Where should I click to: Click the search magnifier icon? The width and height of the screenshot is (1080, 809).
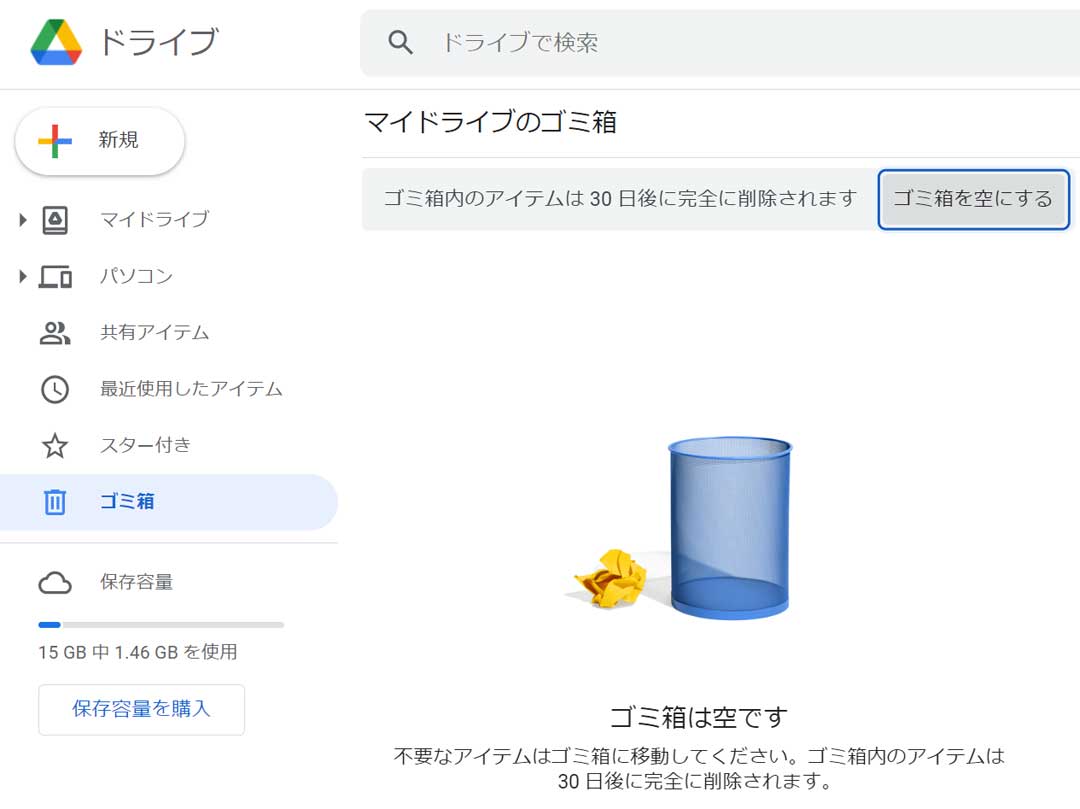tap(400, 43)
